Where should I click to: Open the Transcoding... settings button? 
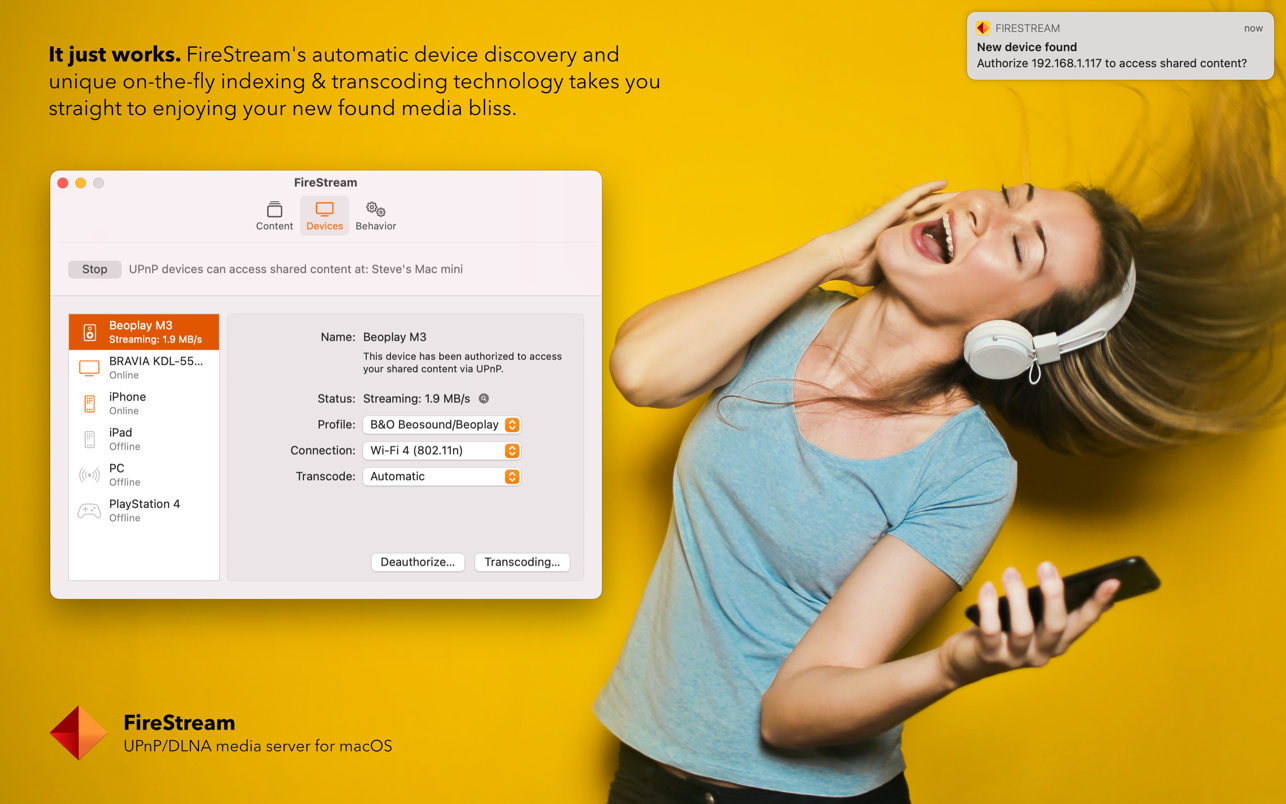tap(522, 562)
